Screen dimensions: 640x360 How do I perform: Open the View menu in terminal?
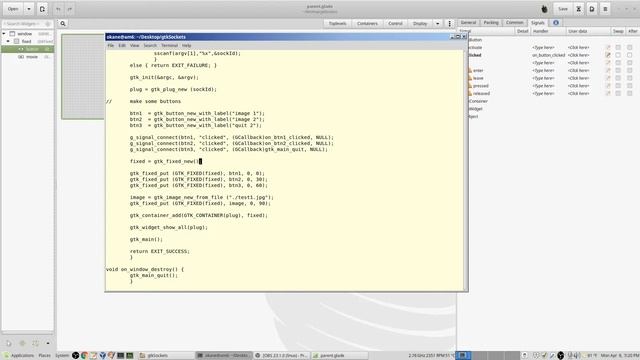134,46
